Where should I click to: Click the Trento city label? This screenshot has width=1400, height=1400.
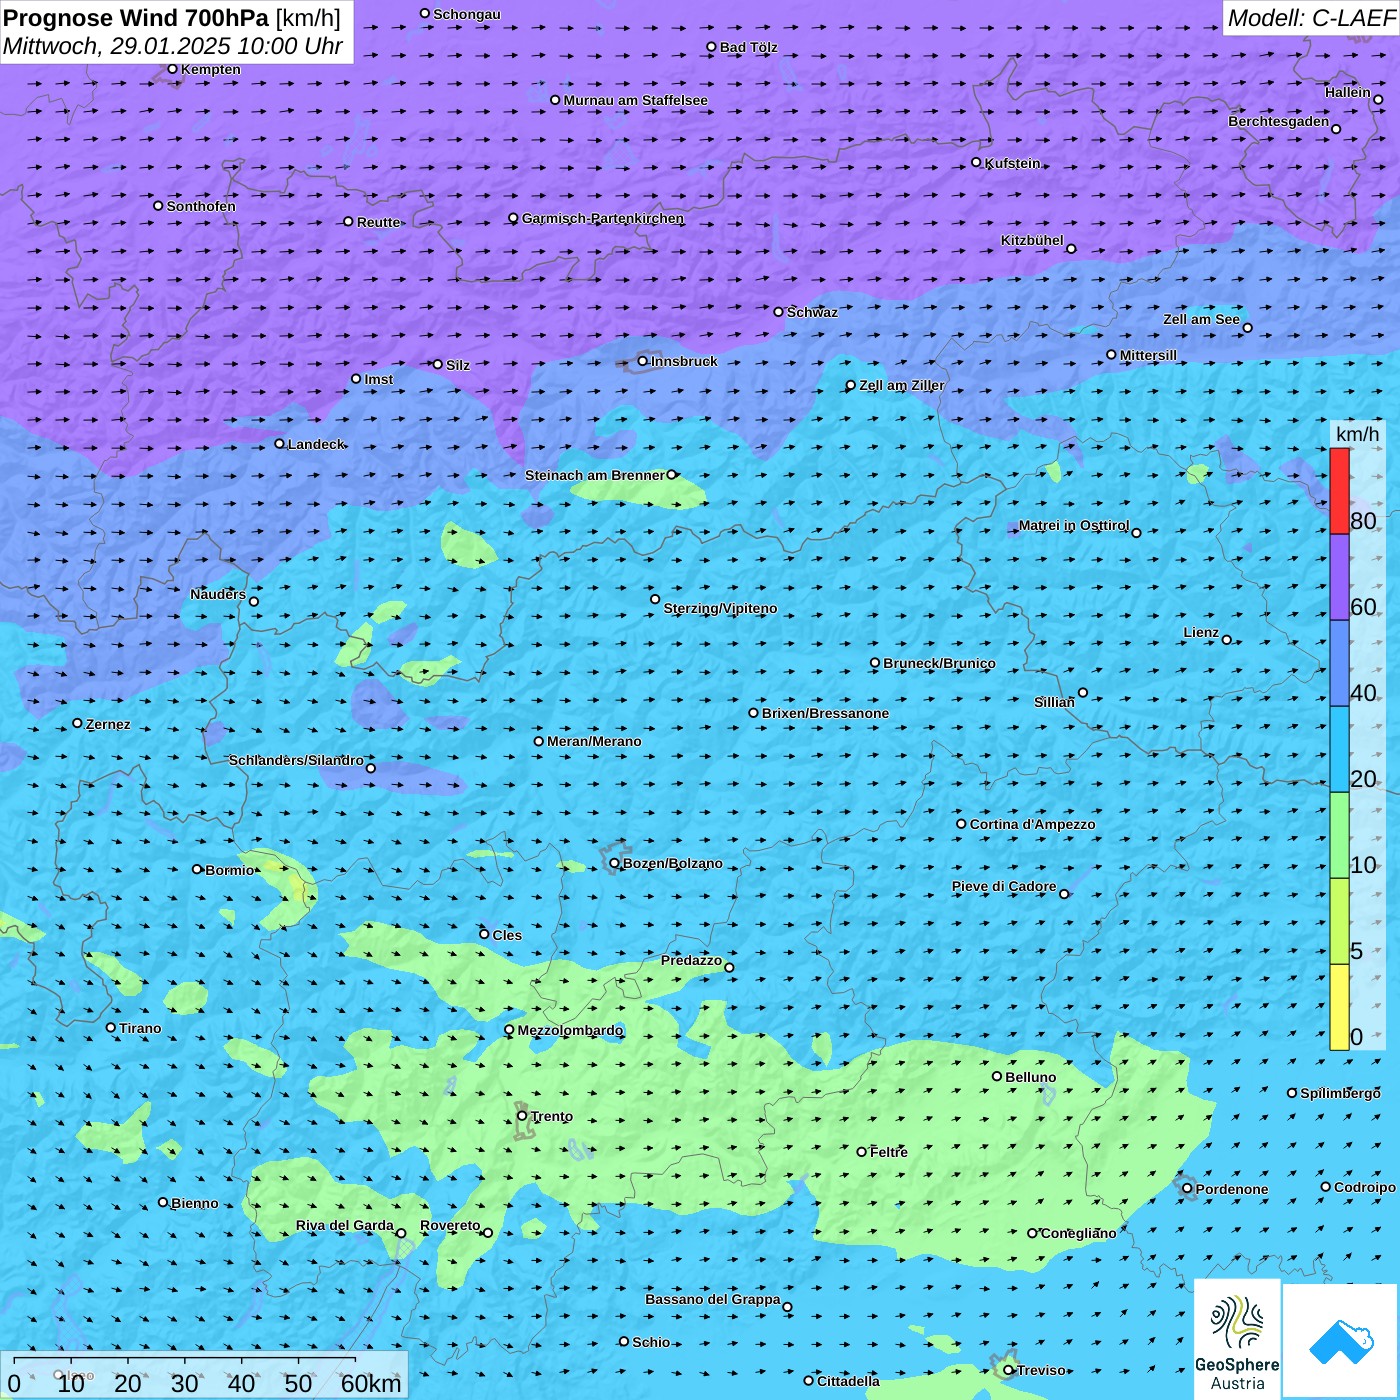[x=552, y=1116]
